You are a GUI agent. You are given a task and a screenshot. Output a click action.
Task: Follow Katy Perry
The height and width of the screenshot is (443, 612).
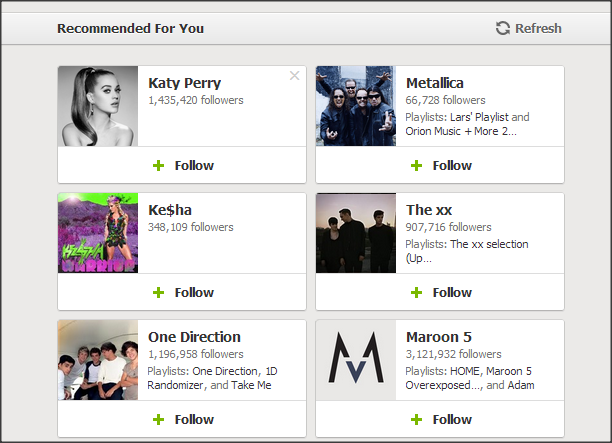pyautogui.click(x=183, y=165)
